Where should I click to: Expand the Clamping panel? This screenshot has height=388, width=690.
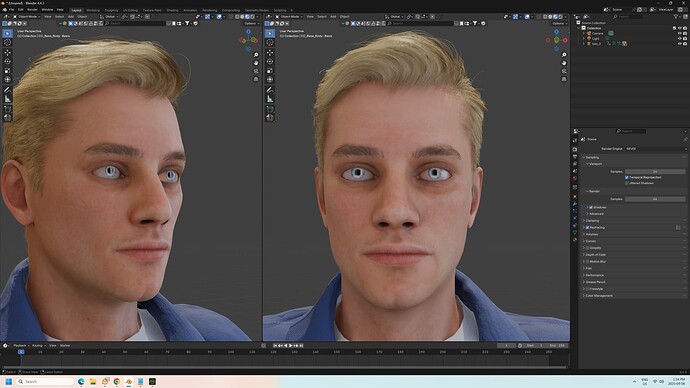coord(592,221)
